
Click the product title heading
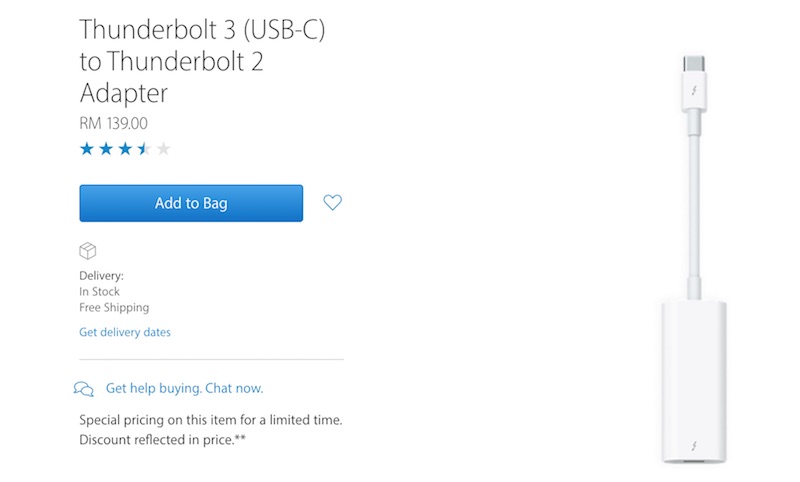202,61
